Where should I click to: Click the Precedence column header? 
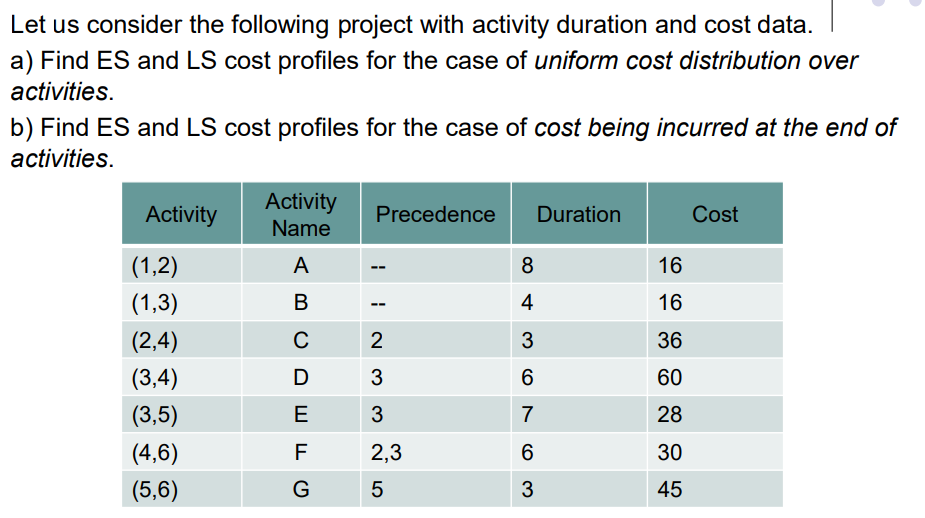(435, 214)
